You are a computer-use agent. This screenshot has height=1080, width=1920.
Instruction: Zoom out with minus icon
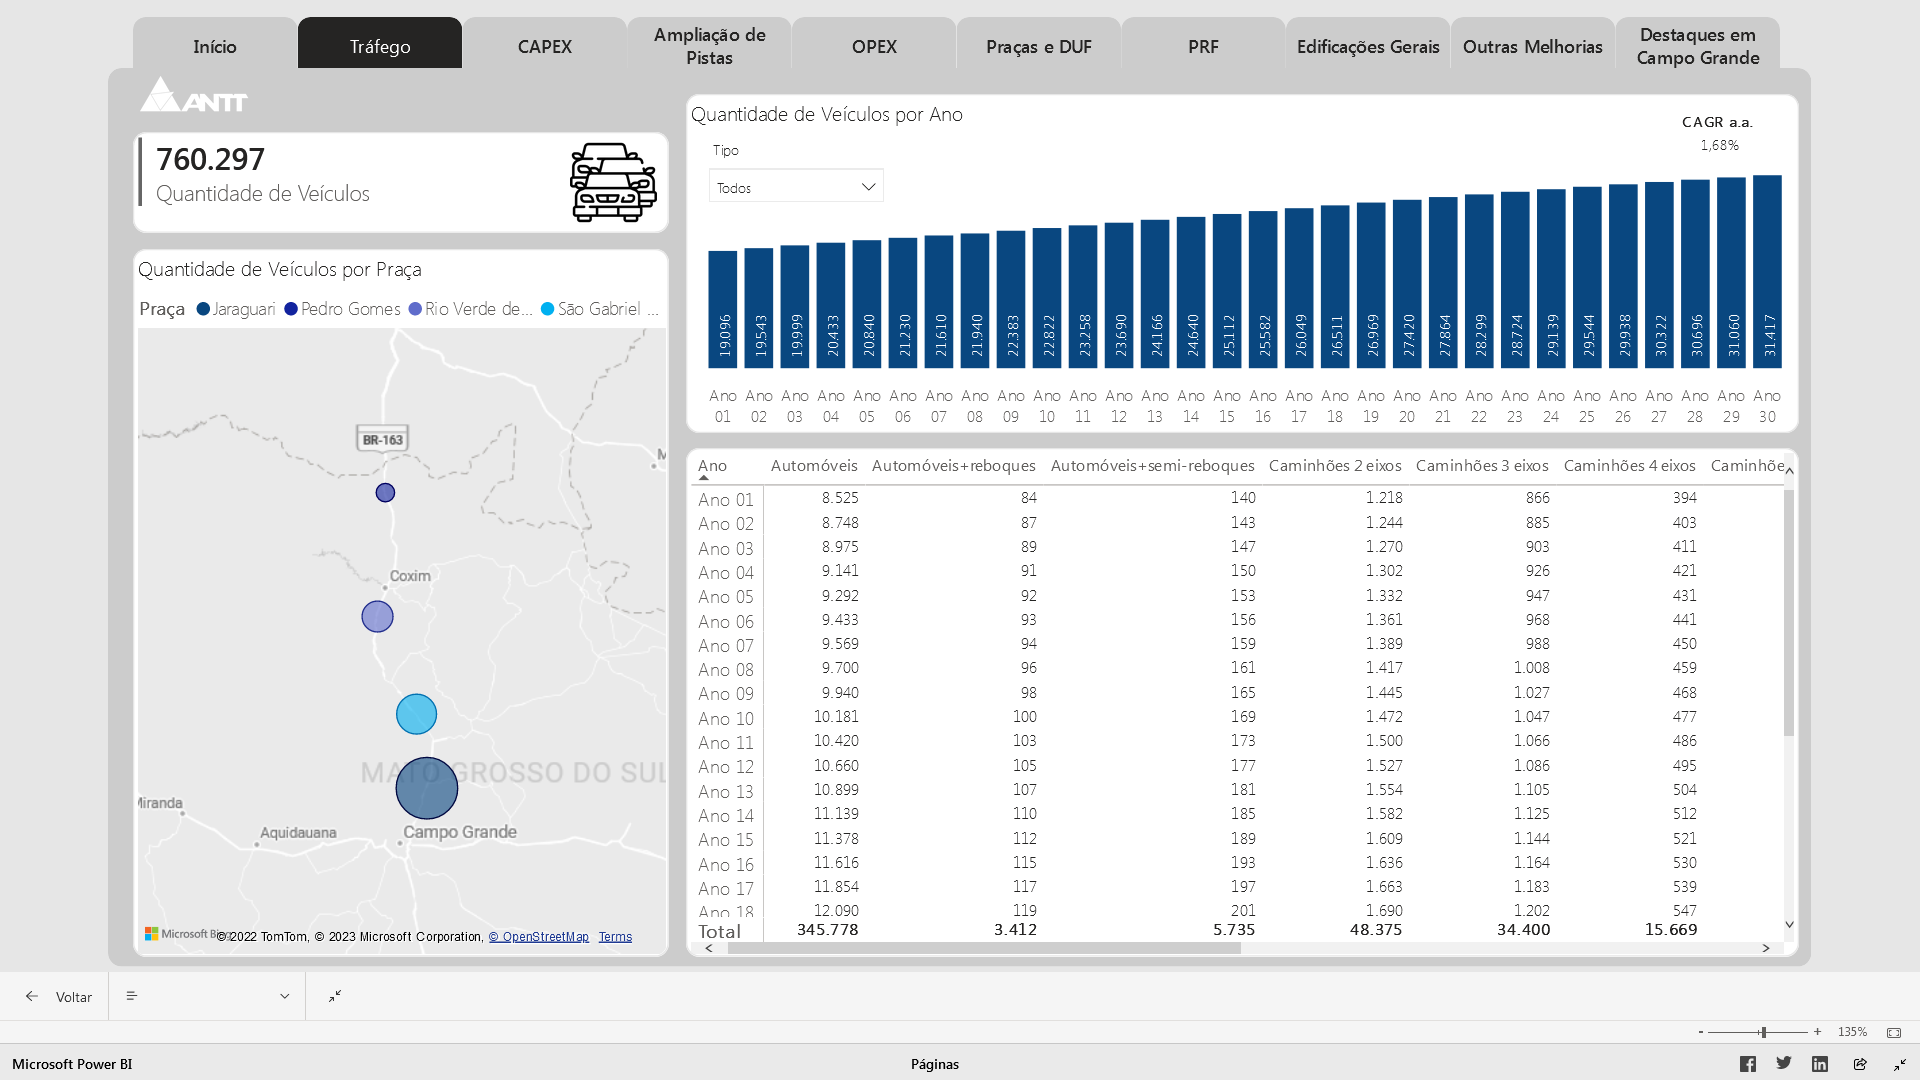point(1700,1032)
